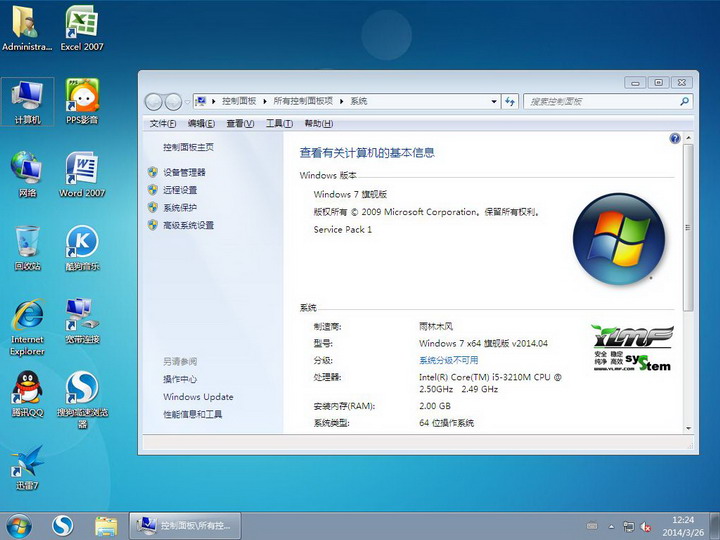720x540 pixels.
Task: Click the back navigation arrow button
Action: click(x=153, y=102)
